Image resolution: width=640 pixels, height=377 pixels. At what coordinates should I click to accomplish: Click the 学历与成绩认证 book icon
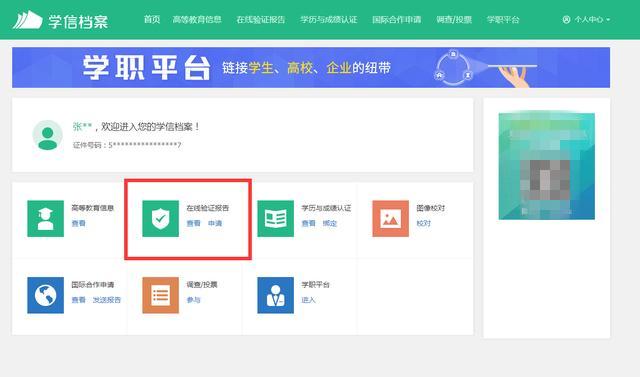point(276,218)
